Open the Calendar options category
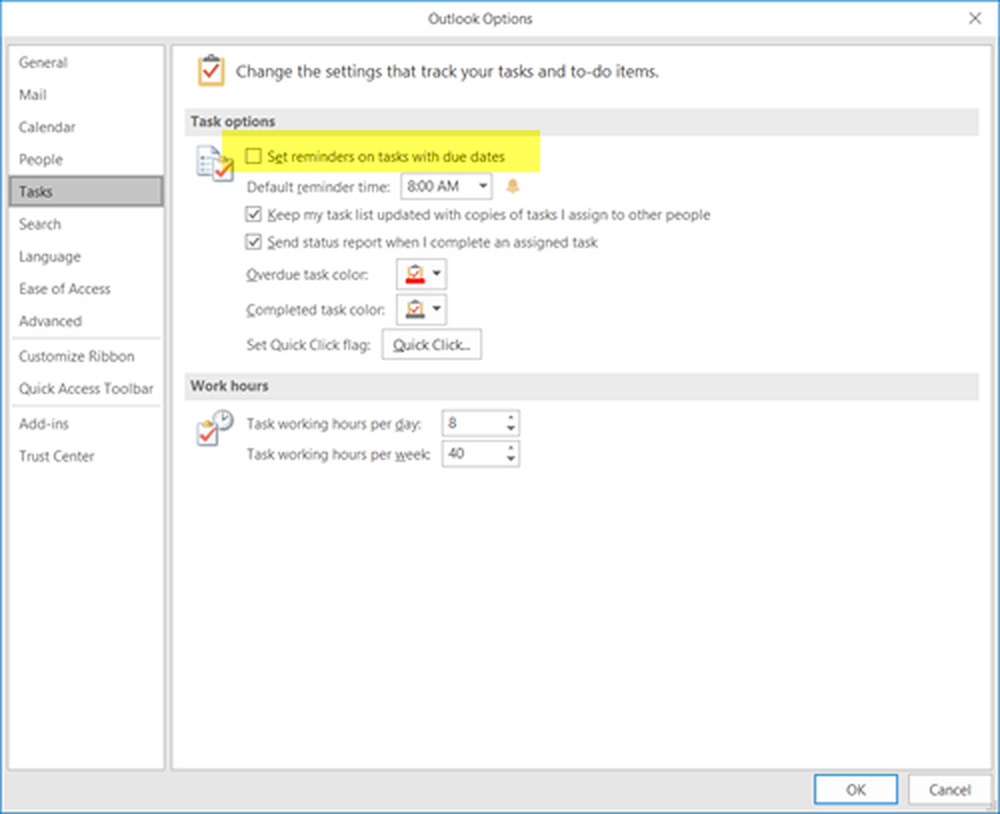The width and height of the screenshot is (1000, 814). 47,127
